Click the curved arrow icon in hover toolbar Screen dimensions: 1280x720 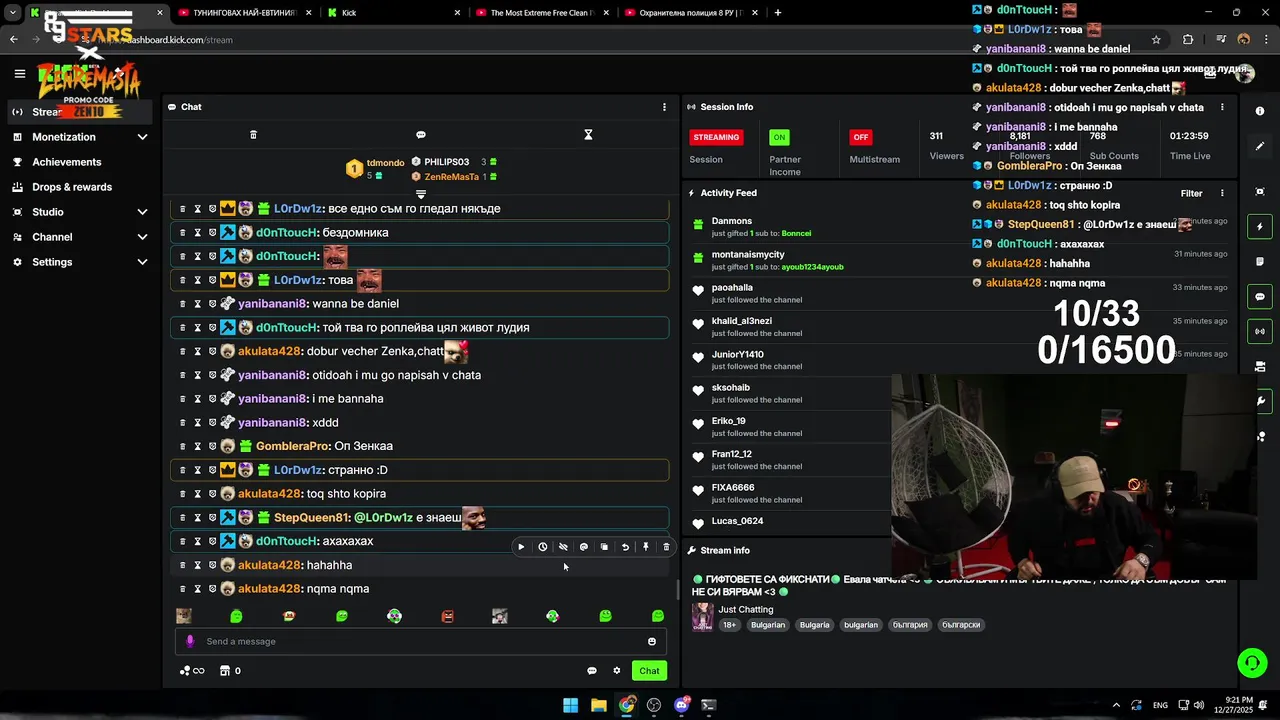point(625,547)
